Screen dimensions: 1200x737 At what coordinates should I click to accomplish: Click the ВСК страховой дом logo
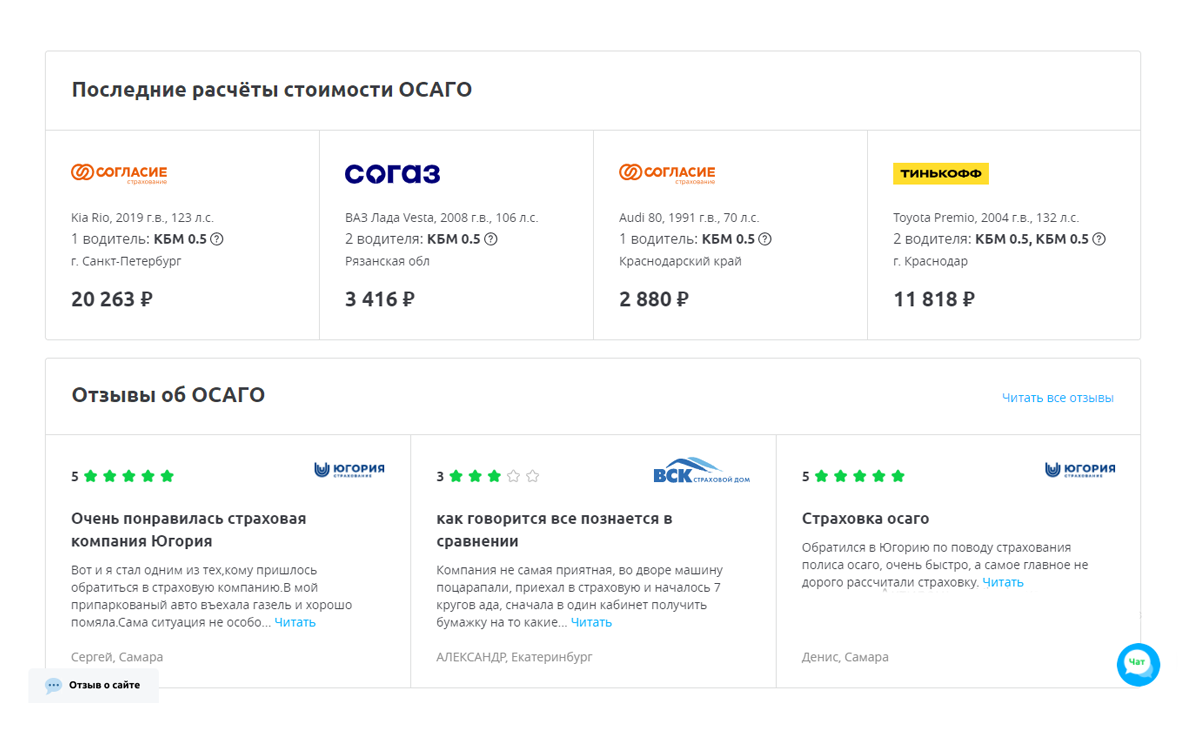701,471
